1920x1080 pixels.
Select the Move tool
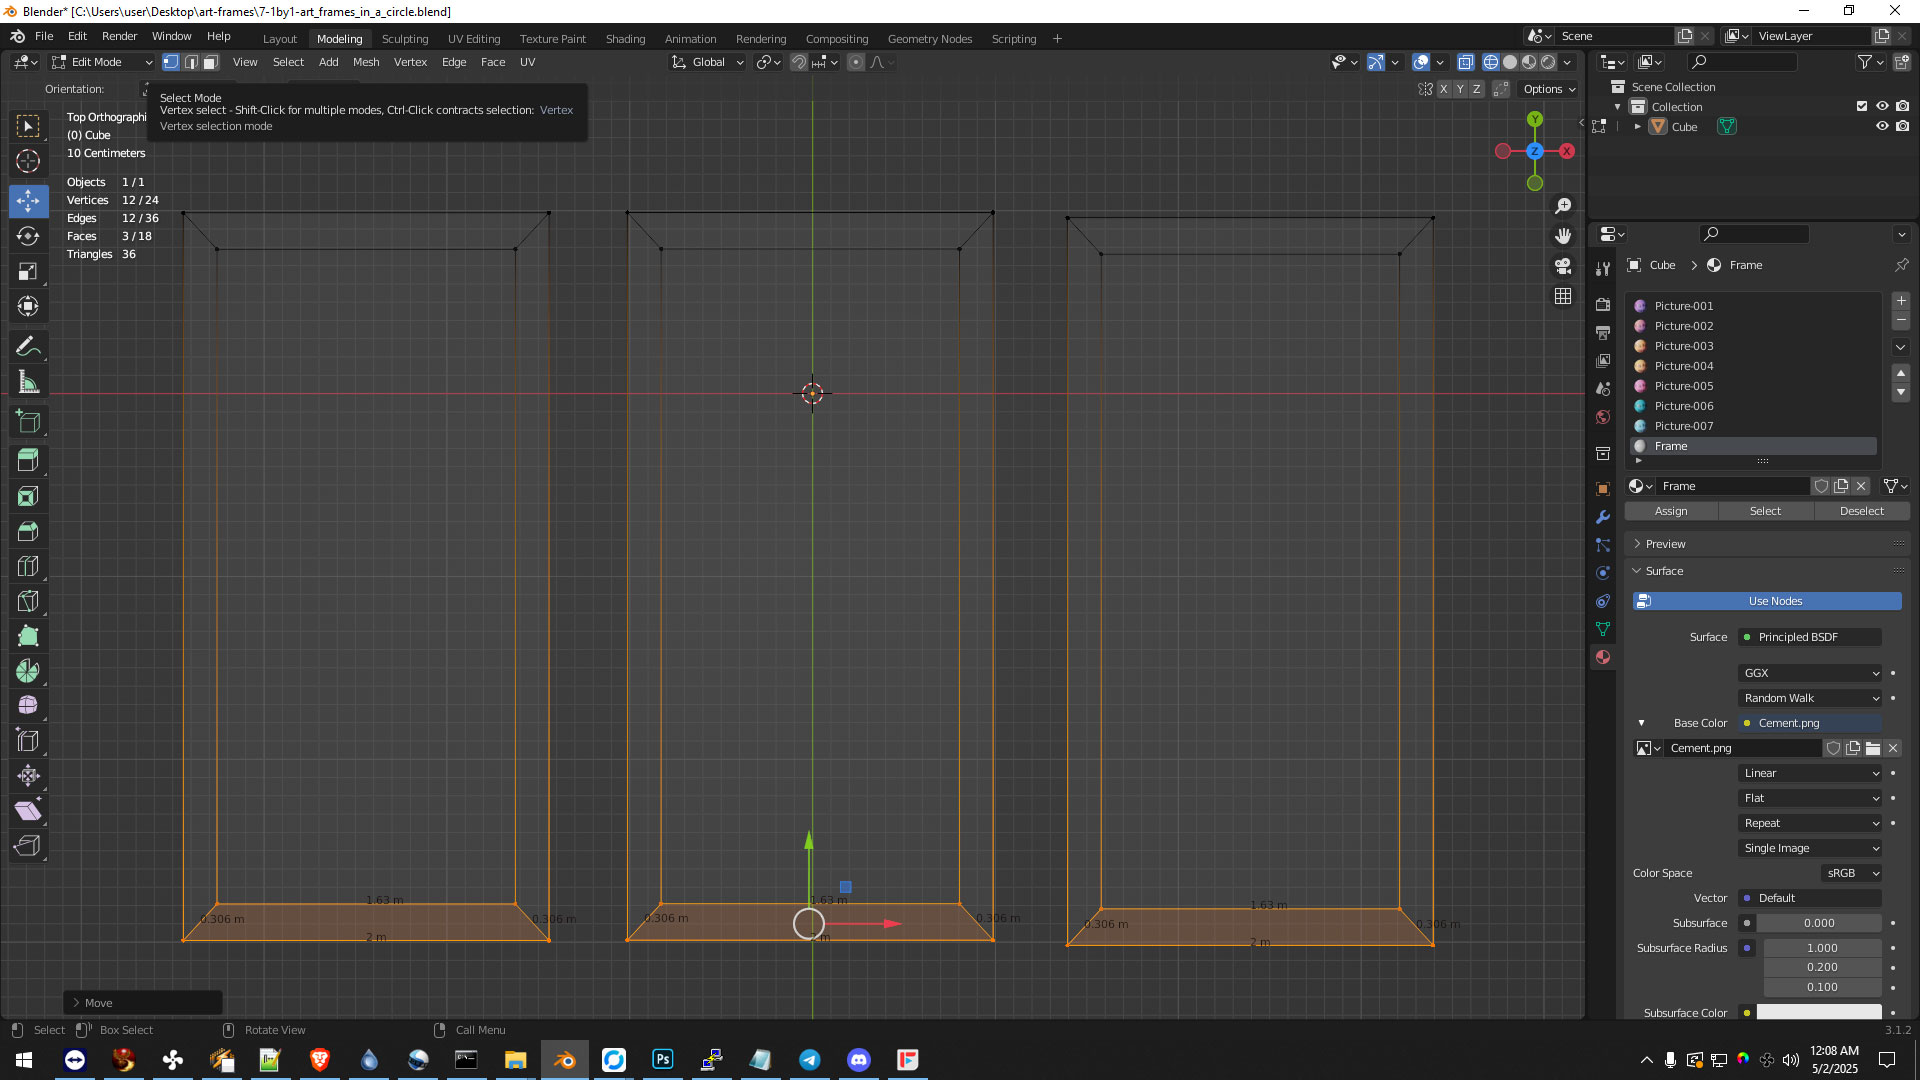click(28, 201)
